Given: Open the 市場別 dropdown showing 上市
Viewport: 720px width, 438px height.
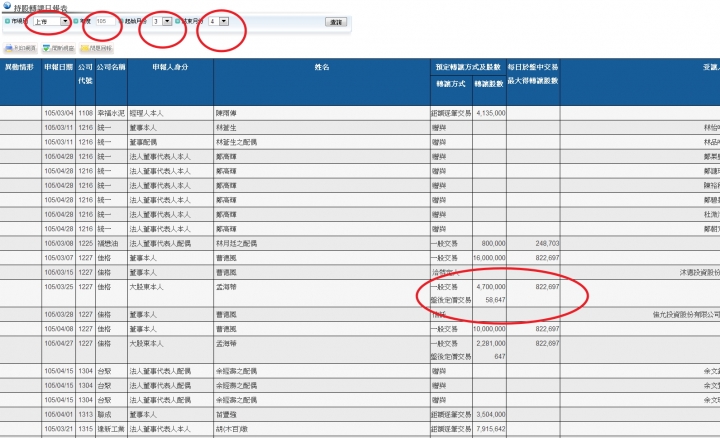Looking at the screenshot, I should tap(51, 21).
